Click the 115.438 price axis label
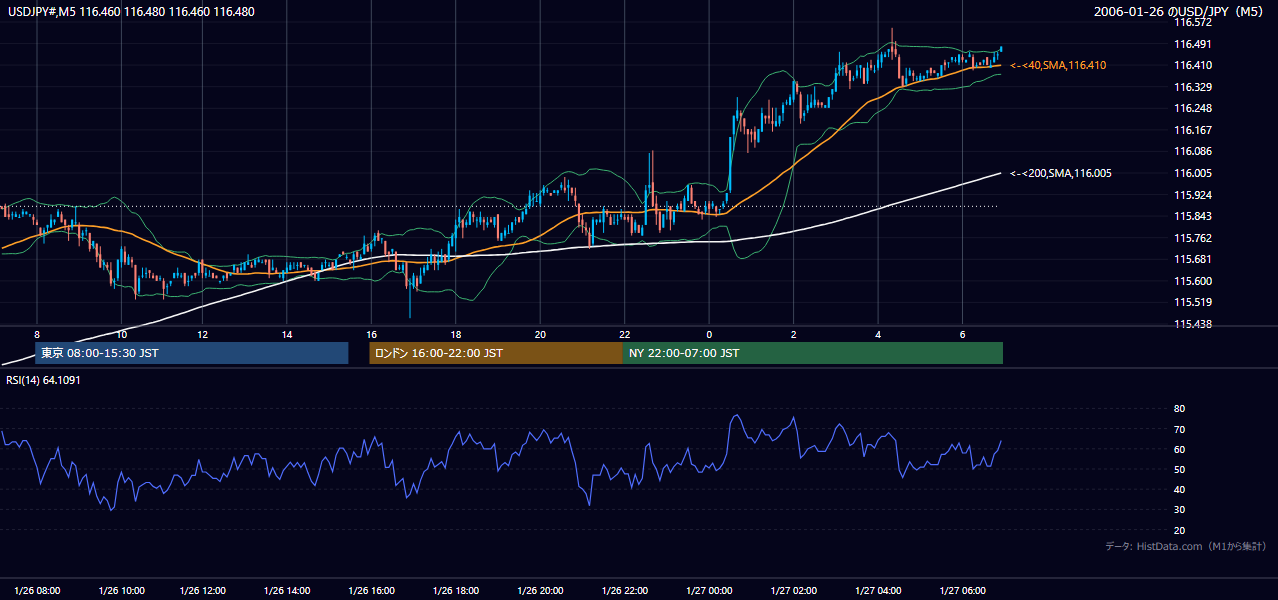This screenshot has height=600, width=1278. click(x=1191, y=324)
